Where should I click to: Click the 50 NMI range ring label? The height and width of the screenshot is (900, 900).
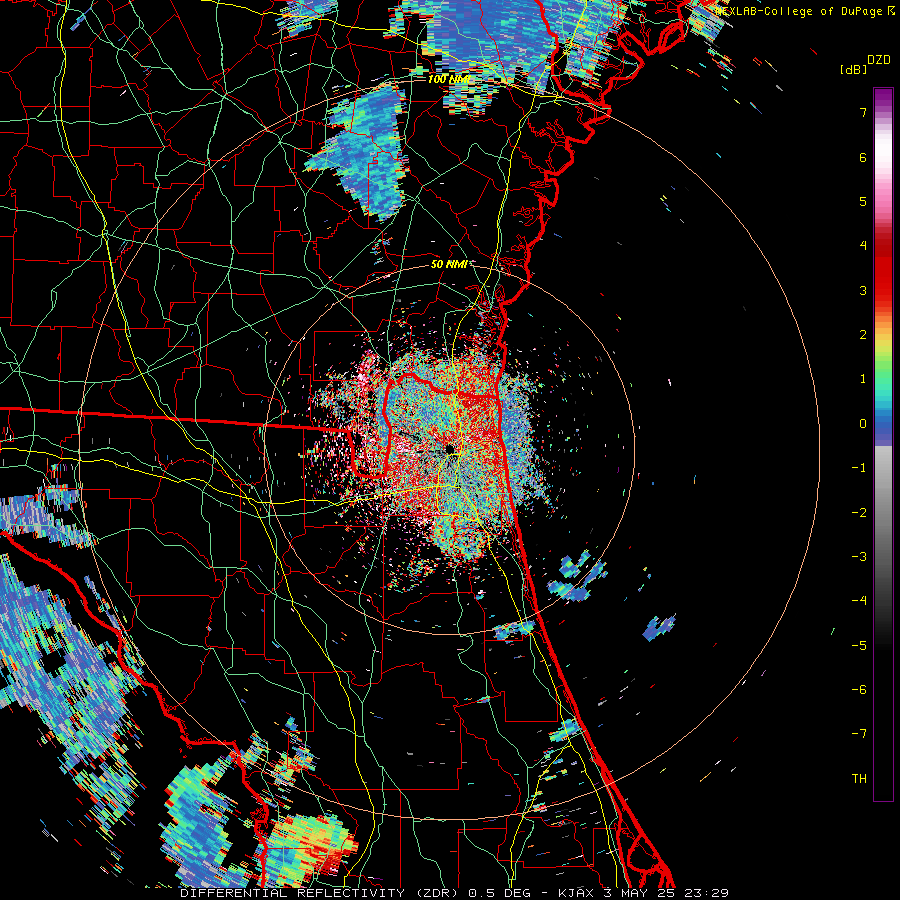pyautogui.click(x=449, y=264)
